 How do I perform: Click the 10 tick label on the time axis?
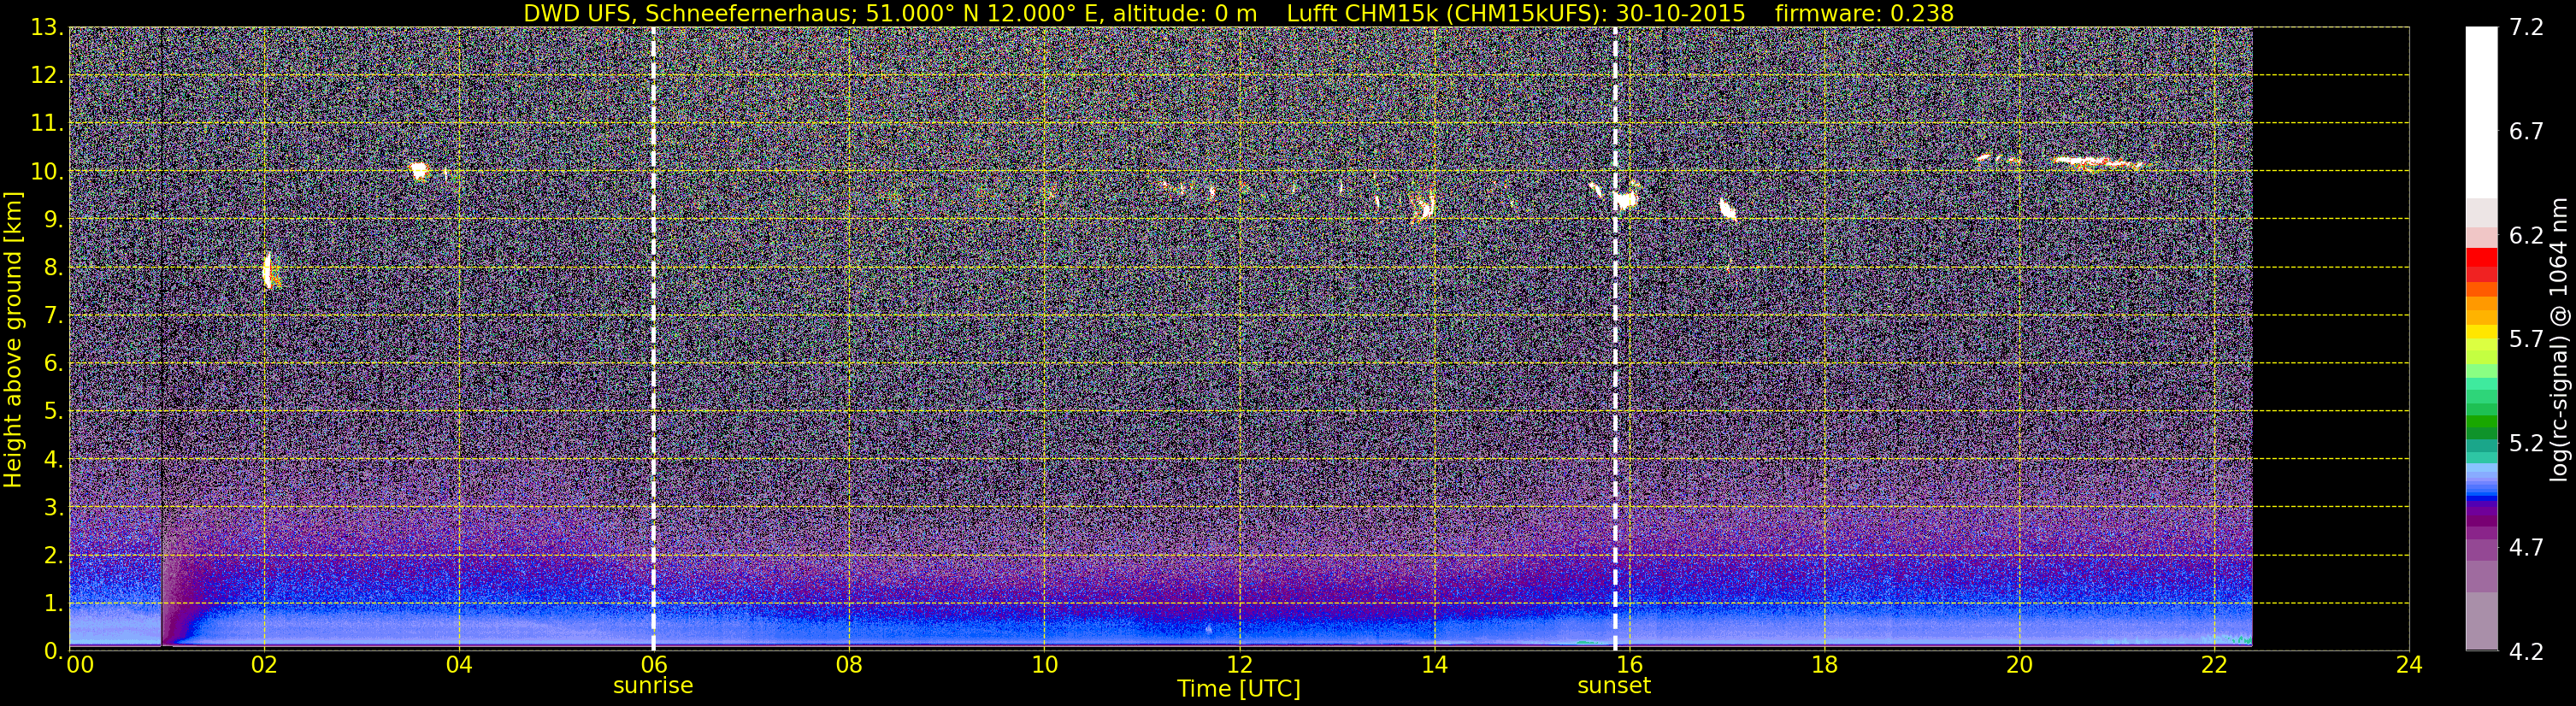point(1044,665)
